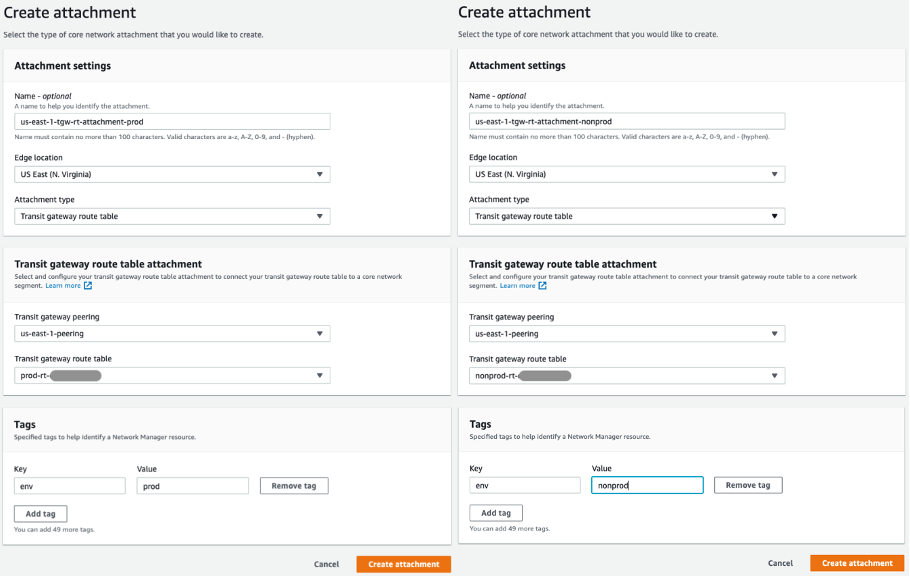Click external link icon beside right Learn more
The width and height of the screenshot is (910, 577).
coord(543,286)
